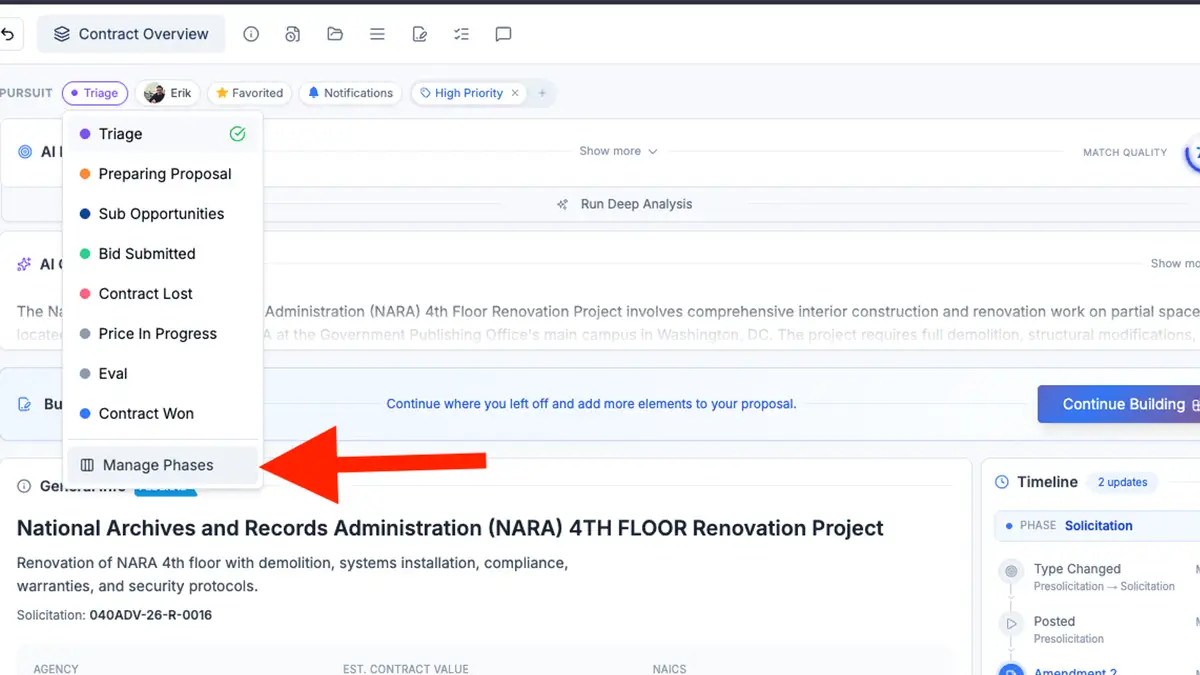Image resolution: width=1200 pixels, height=675 pixels.
Task: Toggle the Favorited star chip
Action: 249,93
